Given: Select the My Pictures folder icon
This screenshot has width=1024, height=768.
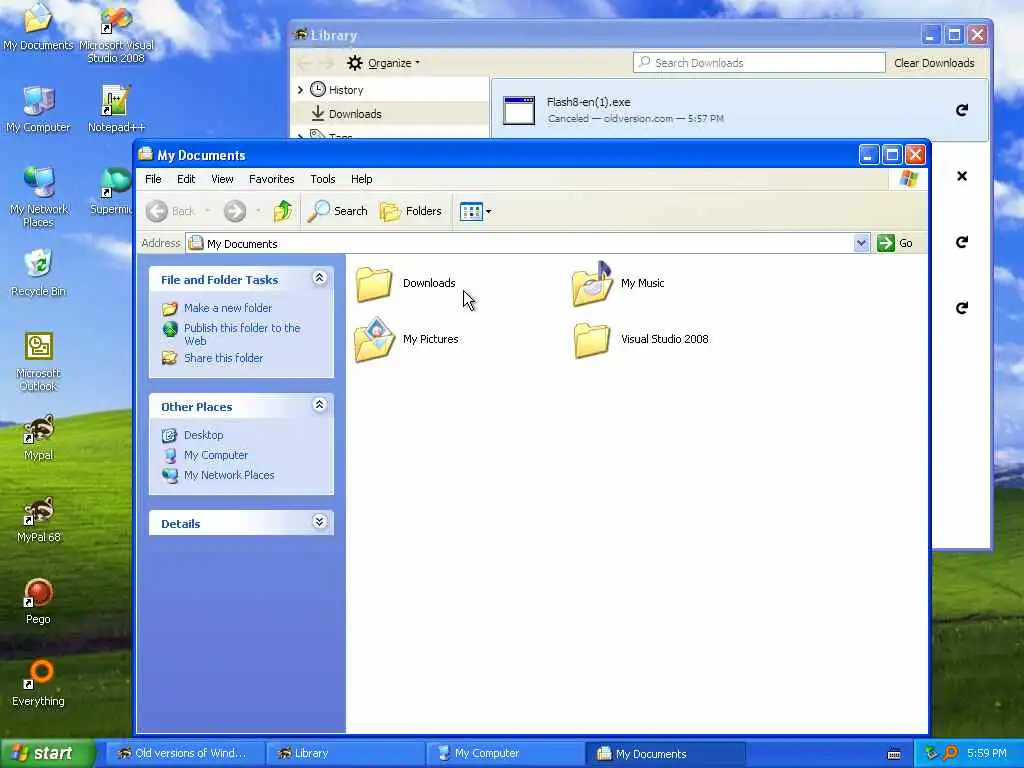Looking at the screenshot, I should [x=374, y=340].
